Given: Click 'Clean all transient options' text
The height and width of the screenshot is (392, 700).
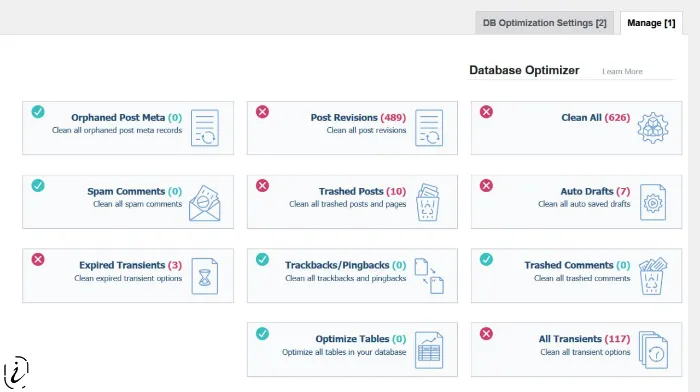Looking at the screenshot, I should [585, 352].
